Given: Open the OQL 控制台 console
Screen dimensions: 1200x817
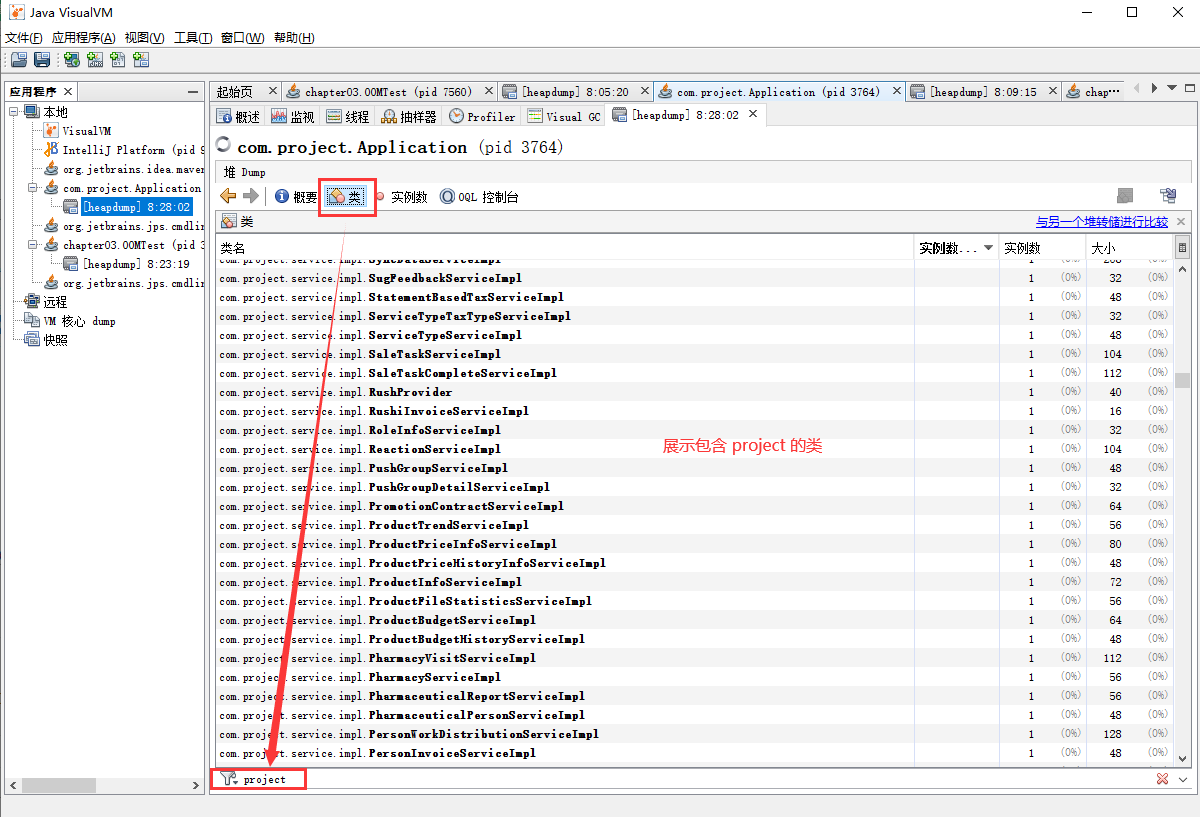Looking at the screenshot, I should [478, 197].
